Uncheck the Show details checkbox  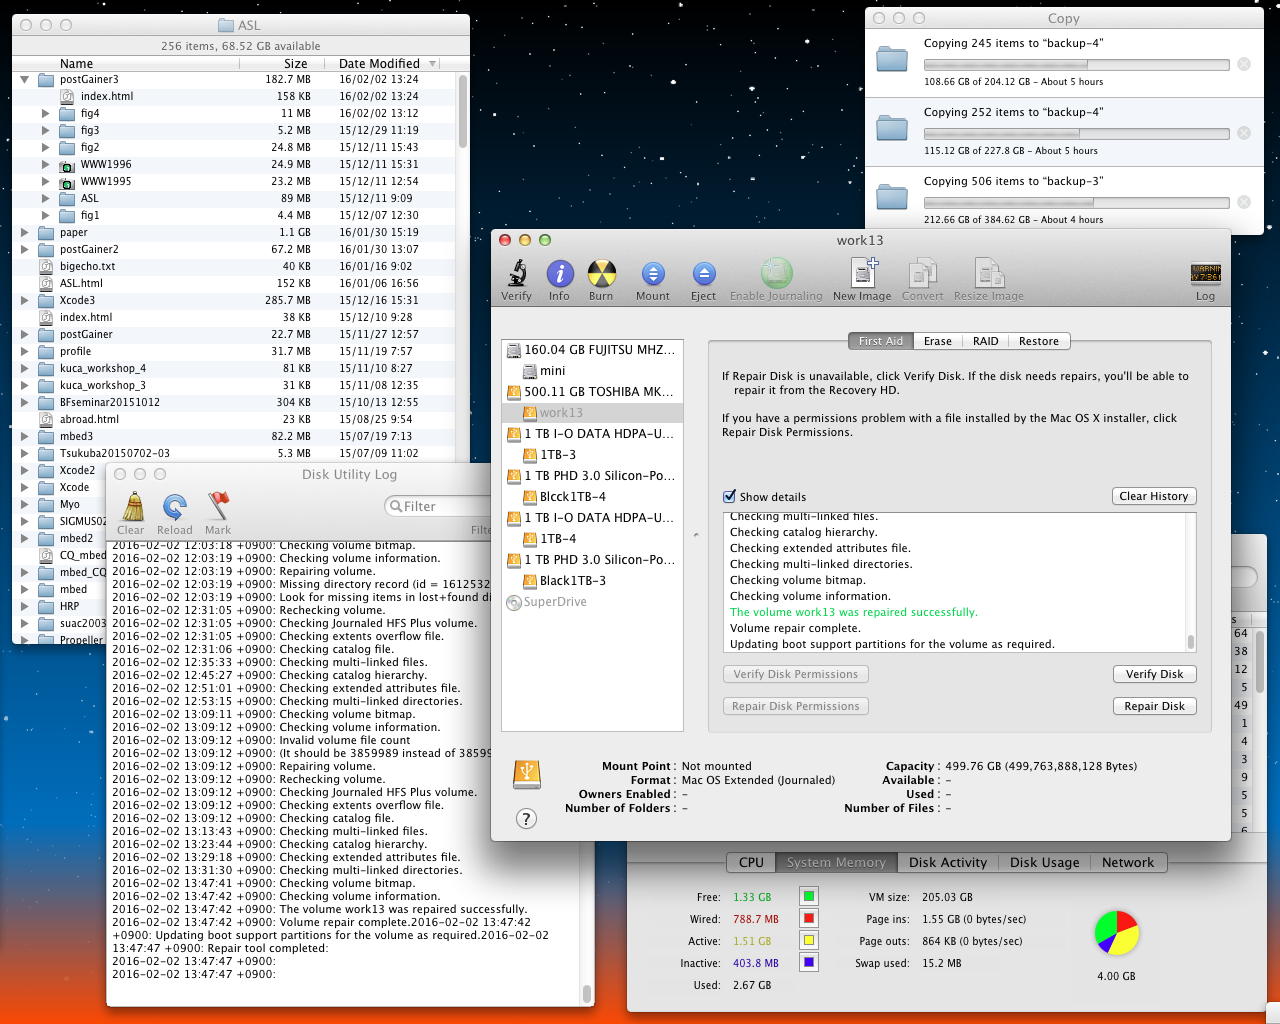click(729, 497)
